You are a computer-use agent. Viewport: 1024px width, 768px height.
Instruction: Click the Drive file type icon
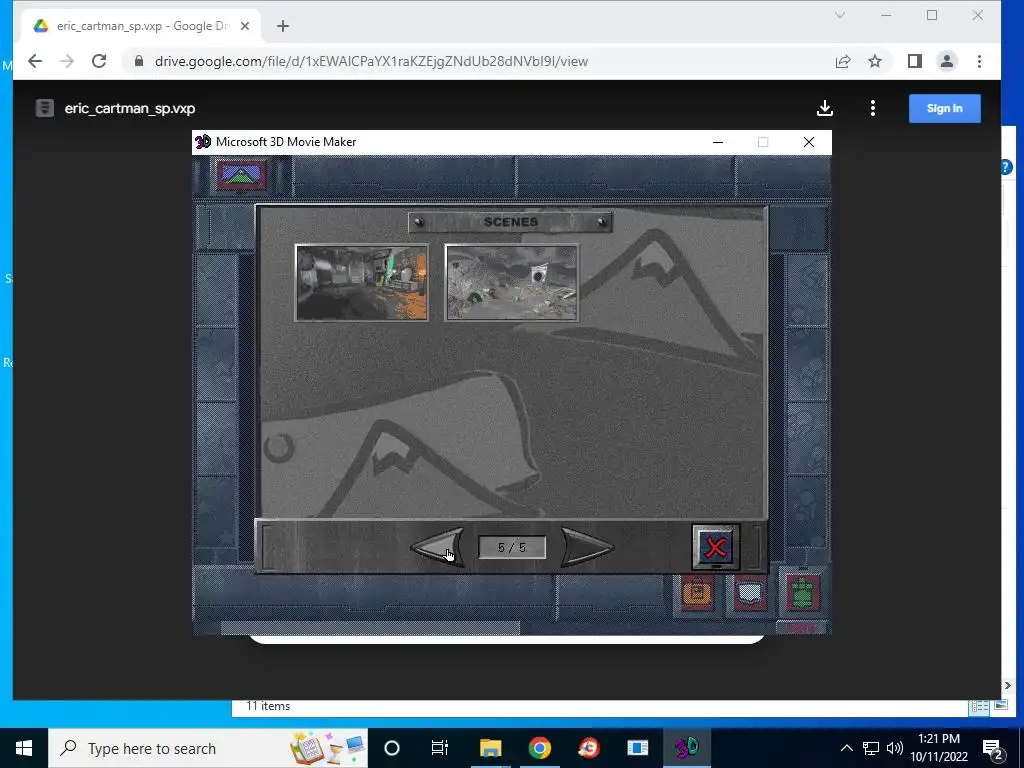tap(44, 108)
